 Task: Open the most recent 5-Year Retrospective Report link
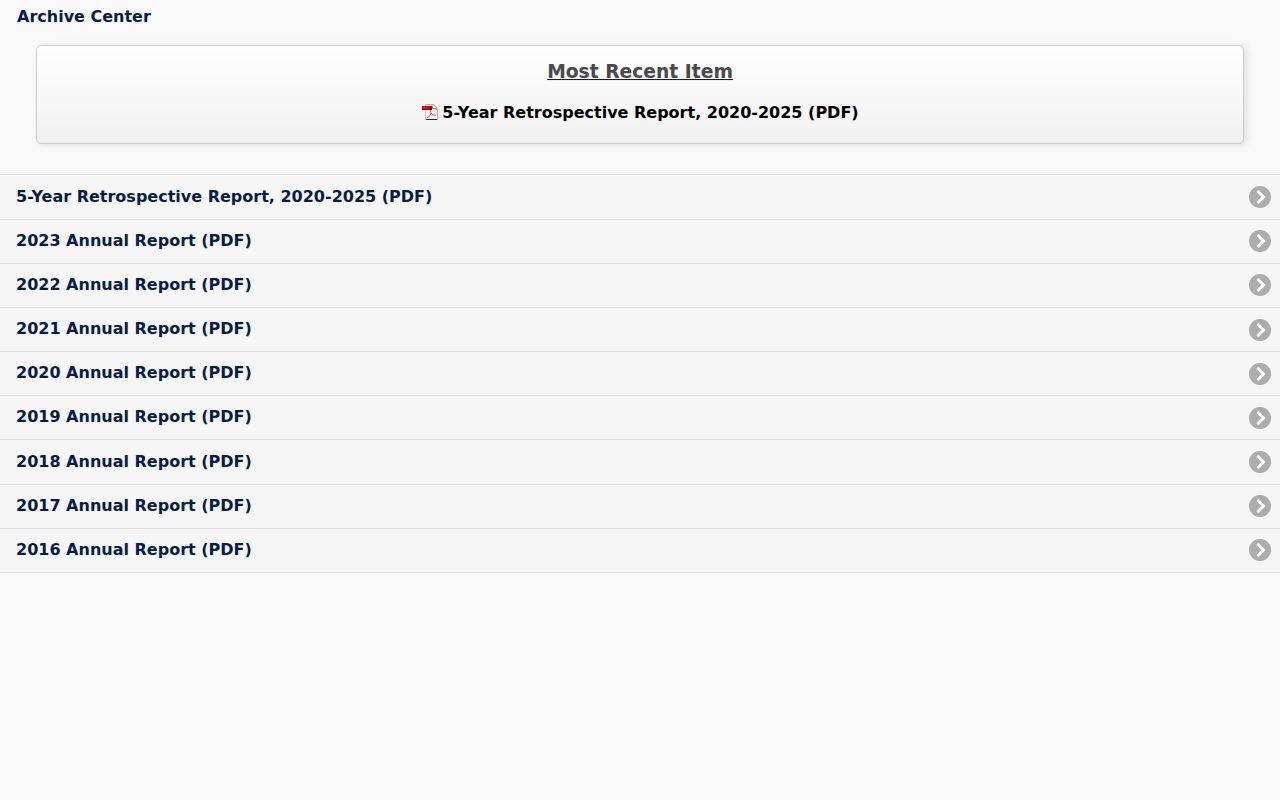pyautogui.click(x=650, y=113)
